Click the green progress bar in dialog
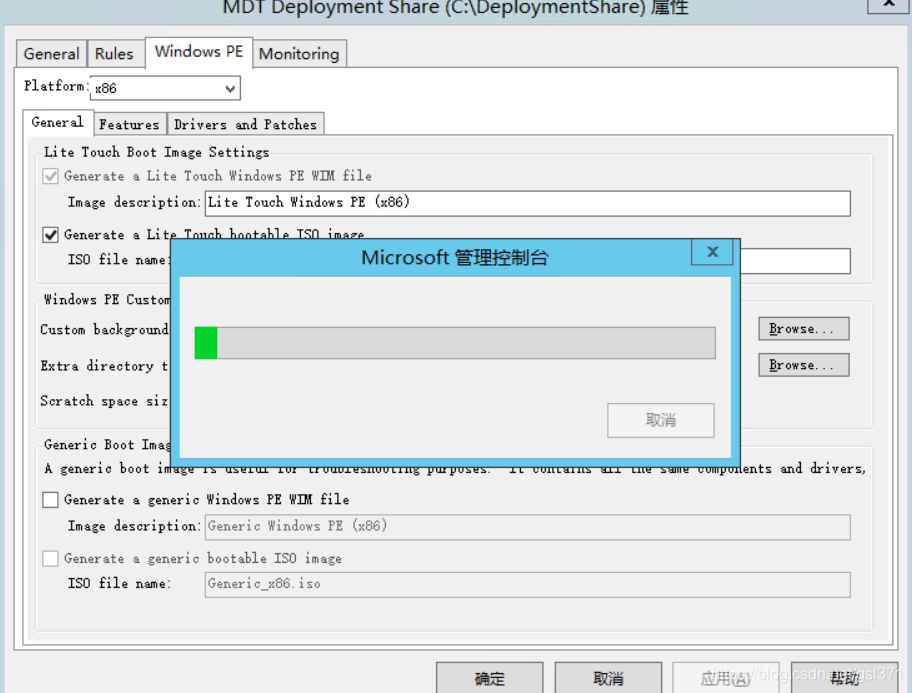 455,343
